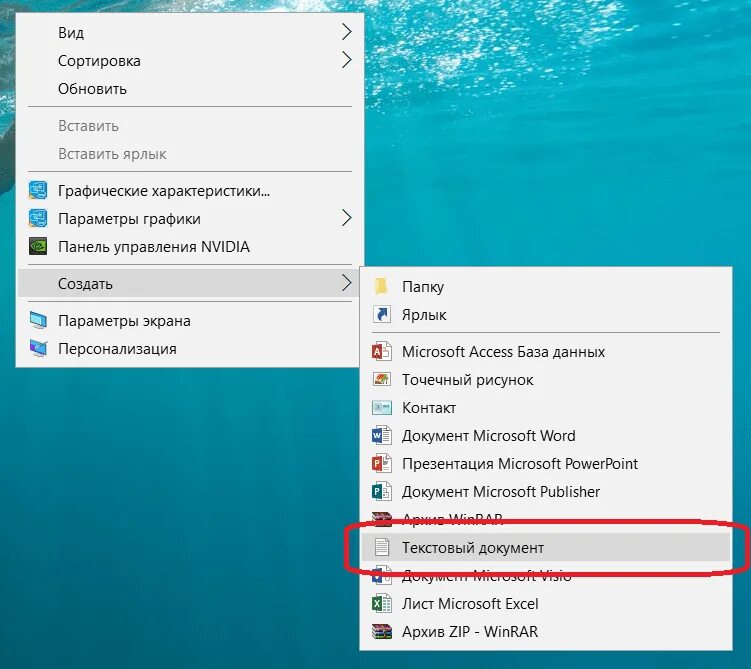
Task: Choose Контакт in the Создать submenu
Action: 546,408
